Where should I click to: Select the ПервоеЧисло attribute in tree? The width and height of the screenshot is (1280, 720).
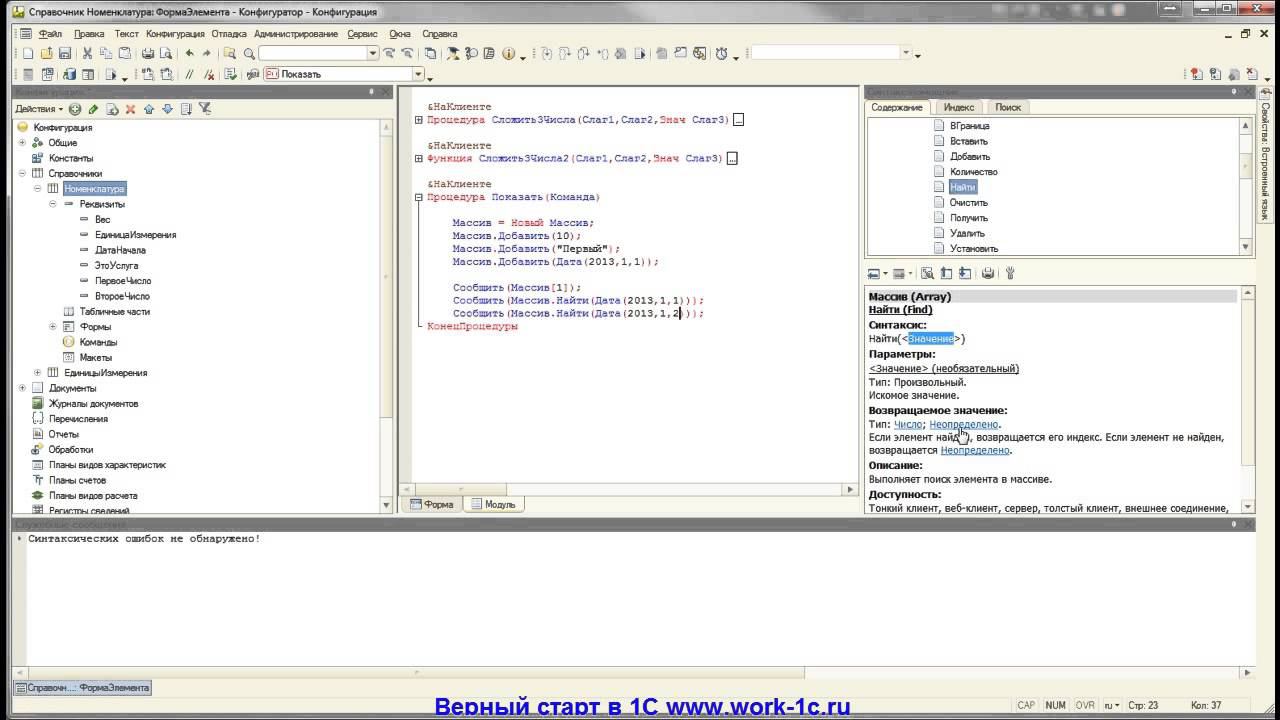122,281
